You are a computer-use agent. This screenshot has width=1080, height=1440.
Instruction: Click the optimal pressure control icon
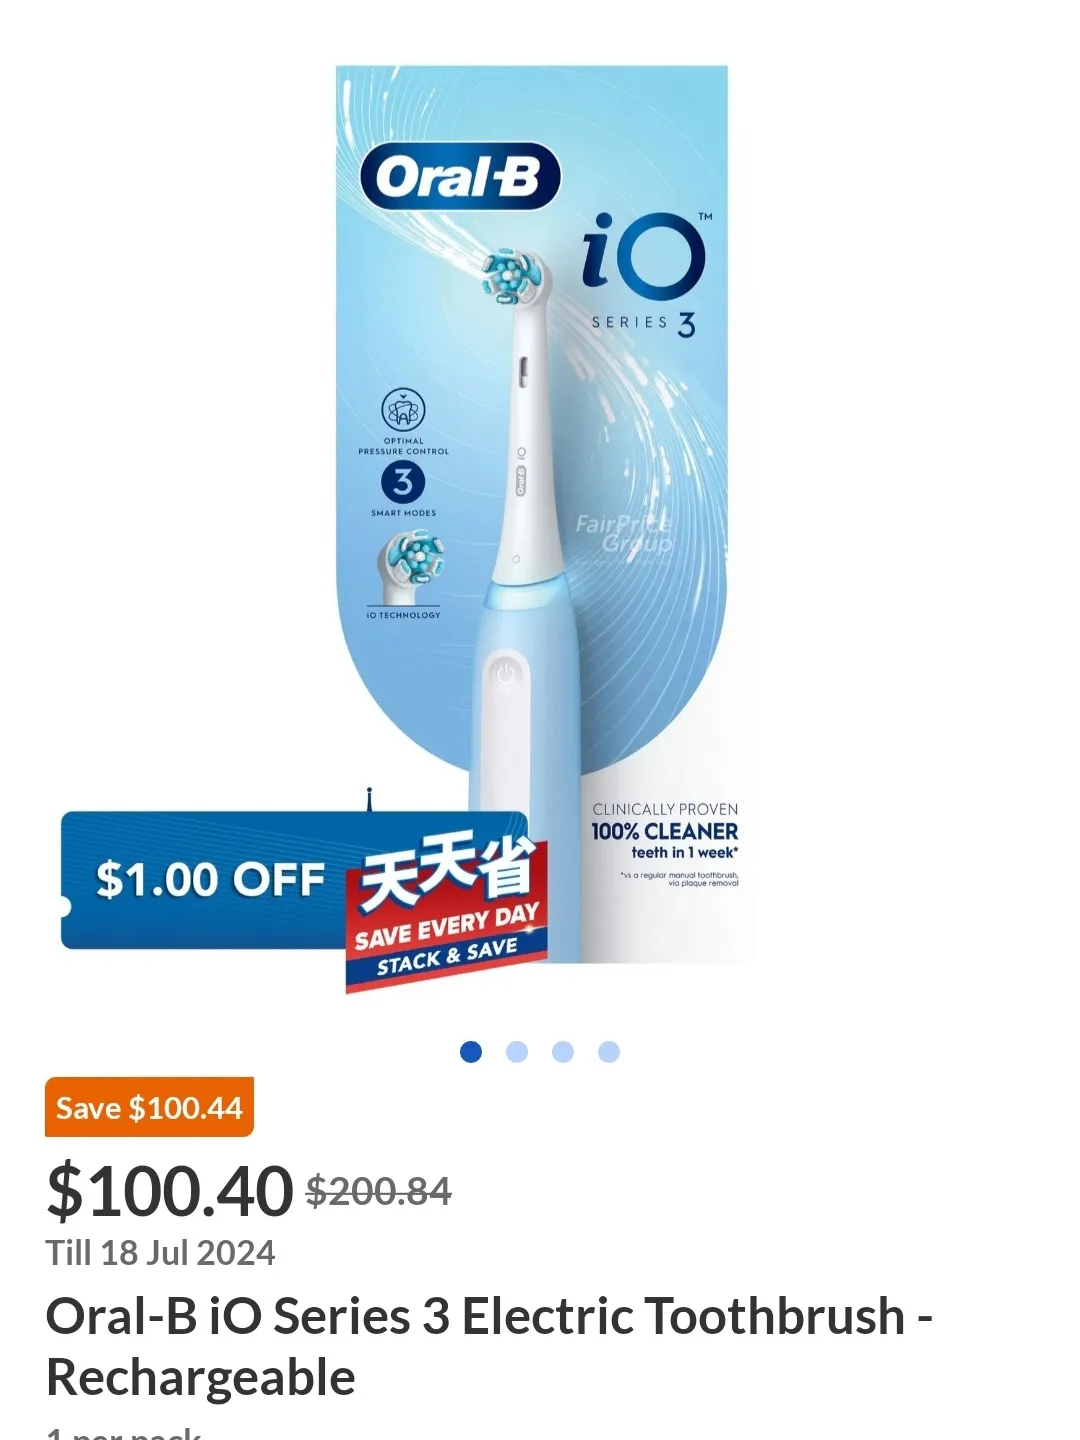click(403, 421)
